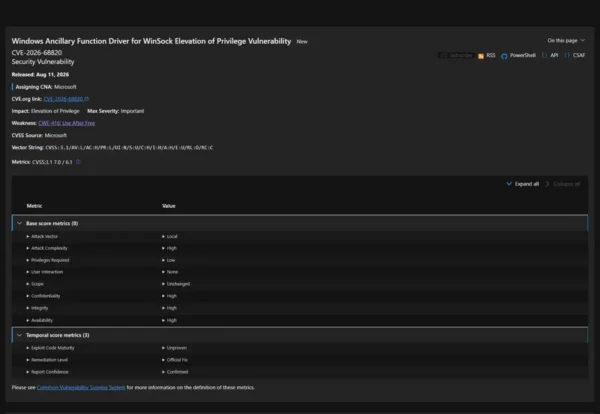Viewport: 600px width, 414px height.
Task: Open the CWE-416 Use After Free link
Action: [x=67, y=123]
